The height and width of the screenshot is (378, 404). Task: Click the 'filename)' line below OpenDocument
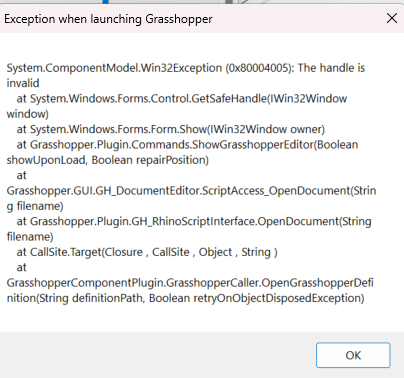pyautogui.click(x=30, y=237)
